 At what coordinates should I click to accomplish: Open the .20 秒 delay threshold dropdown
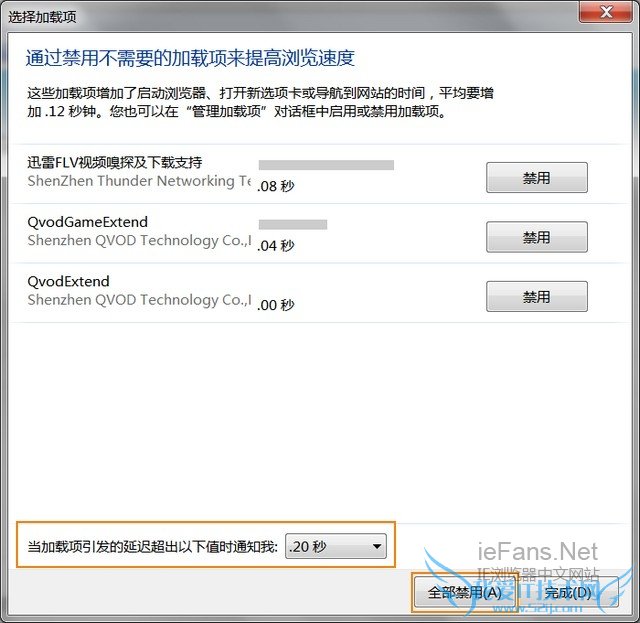tap(336, 546)
